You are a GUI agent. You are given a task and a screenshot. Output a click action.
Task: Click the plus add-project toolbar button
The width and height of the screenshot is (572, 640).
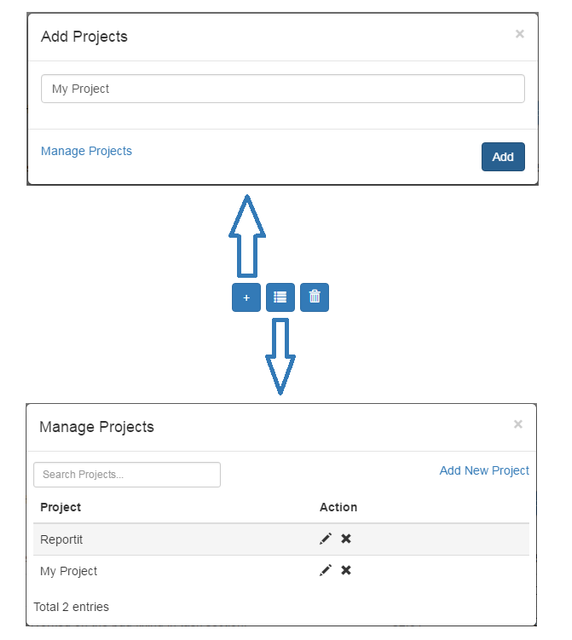(x=246, y=297)
